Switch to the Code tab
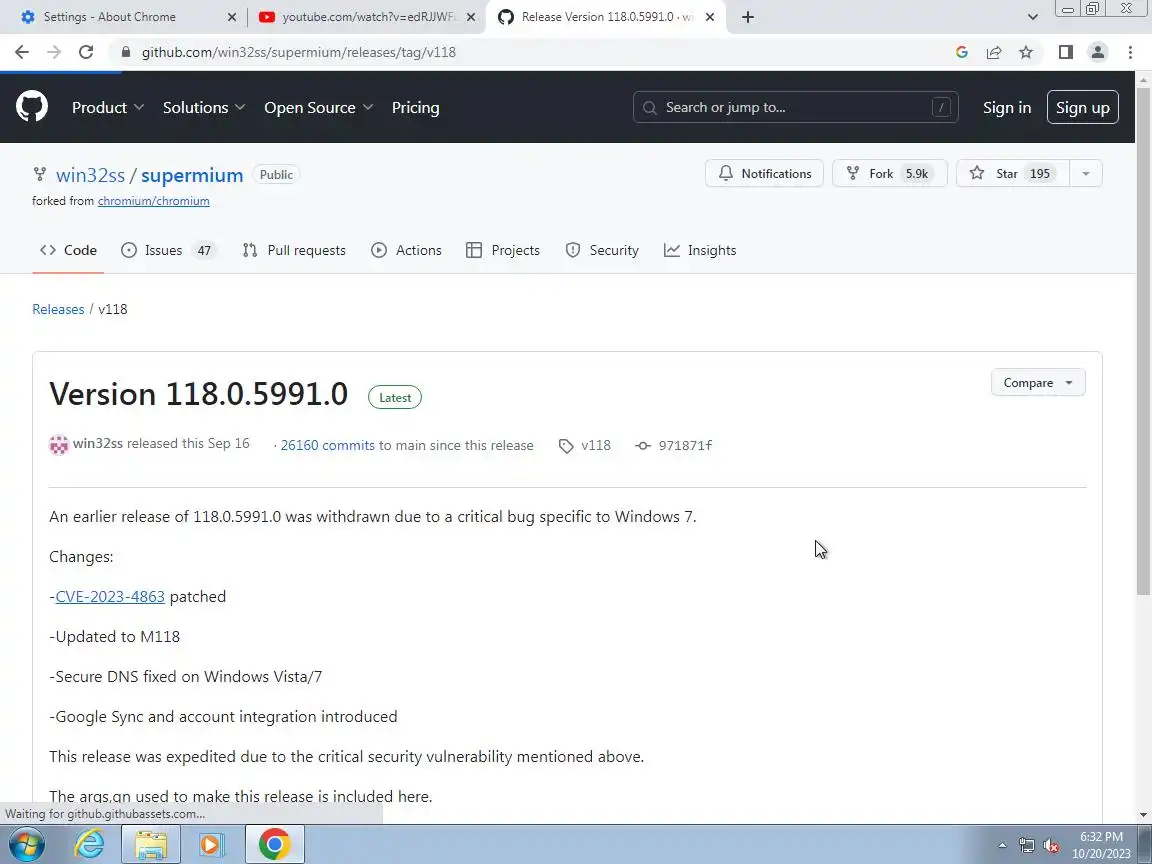The width and height of the screenshot is (1152, 864). pos(68,251)
